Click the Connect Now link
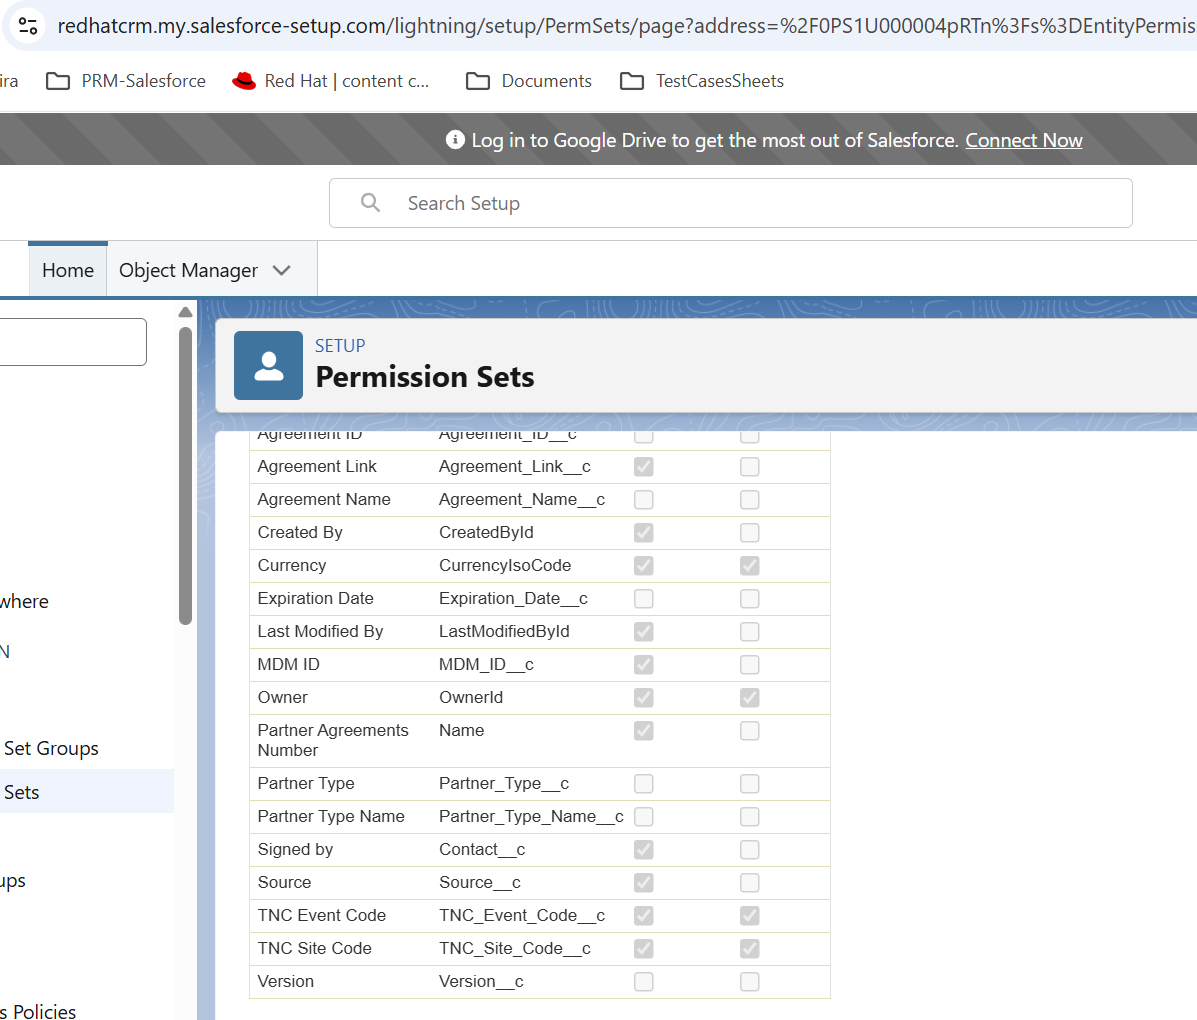This screenshot has height=1020, width=1197. (x=1024, y=140)
